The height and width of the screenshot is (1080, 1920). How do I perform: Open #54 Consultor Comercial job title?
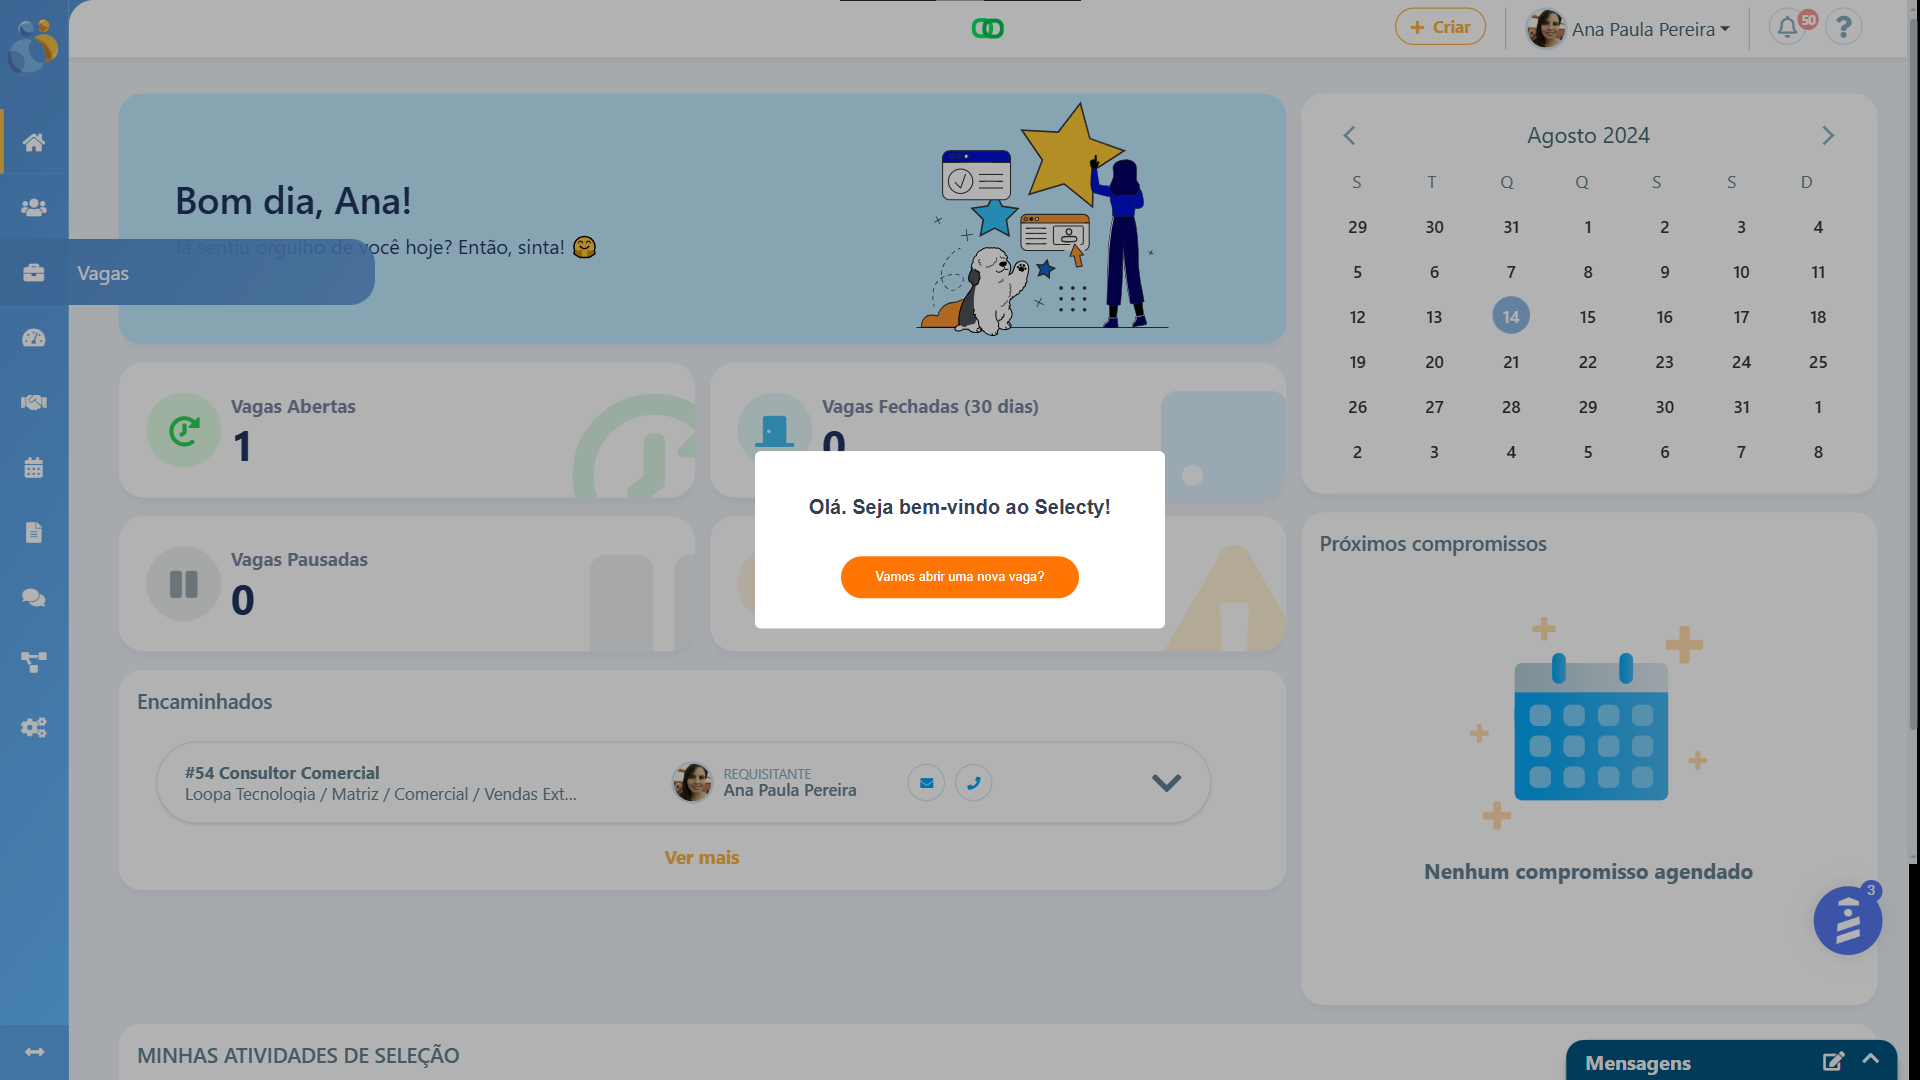point(282,773)
